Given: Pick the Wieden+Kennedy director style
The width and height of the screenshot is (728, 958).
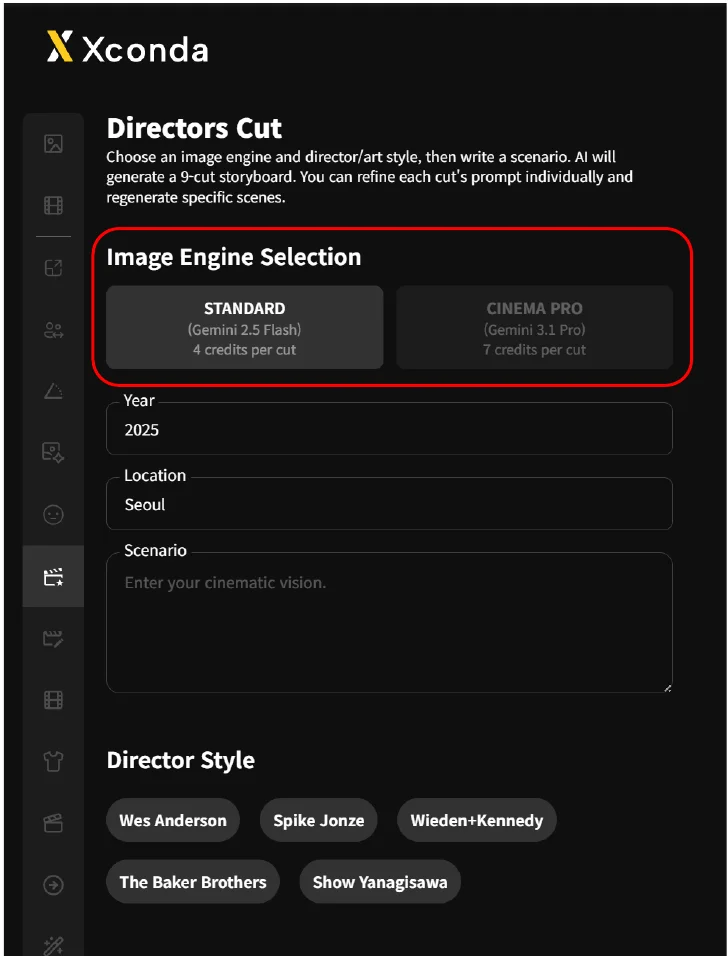Looking at the screenshot, I should tap(477, 820).
